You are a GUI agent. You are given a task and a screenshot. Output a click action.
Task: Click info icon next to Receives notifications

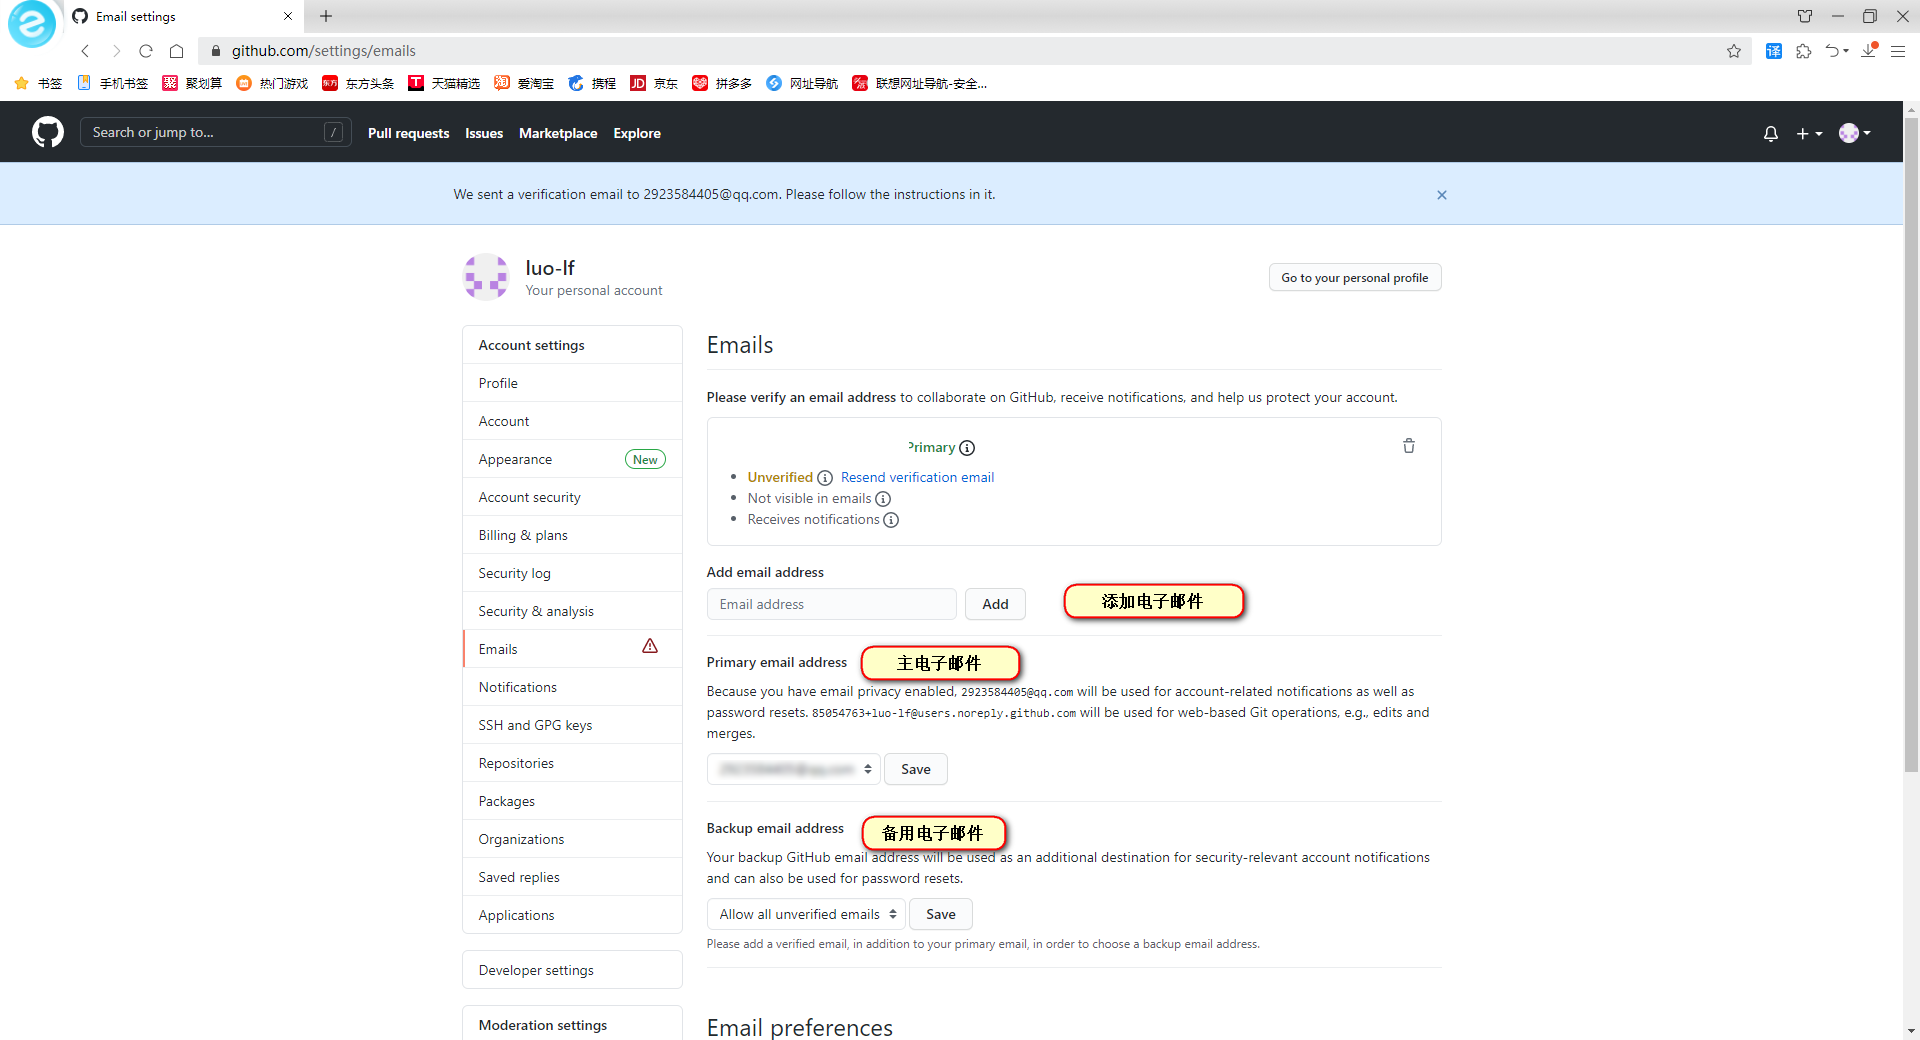point(891,520)
